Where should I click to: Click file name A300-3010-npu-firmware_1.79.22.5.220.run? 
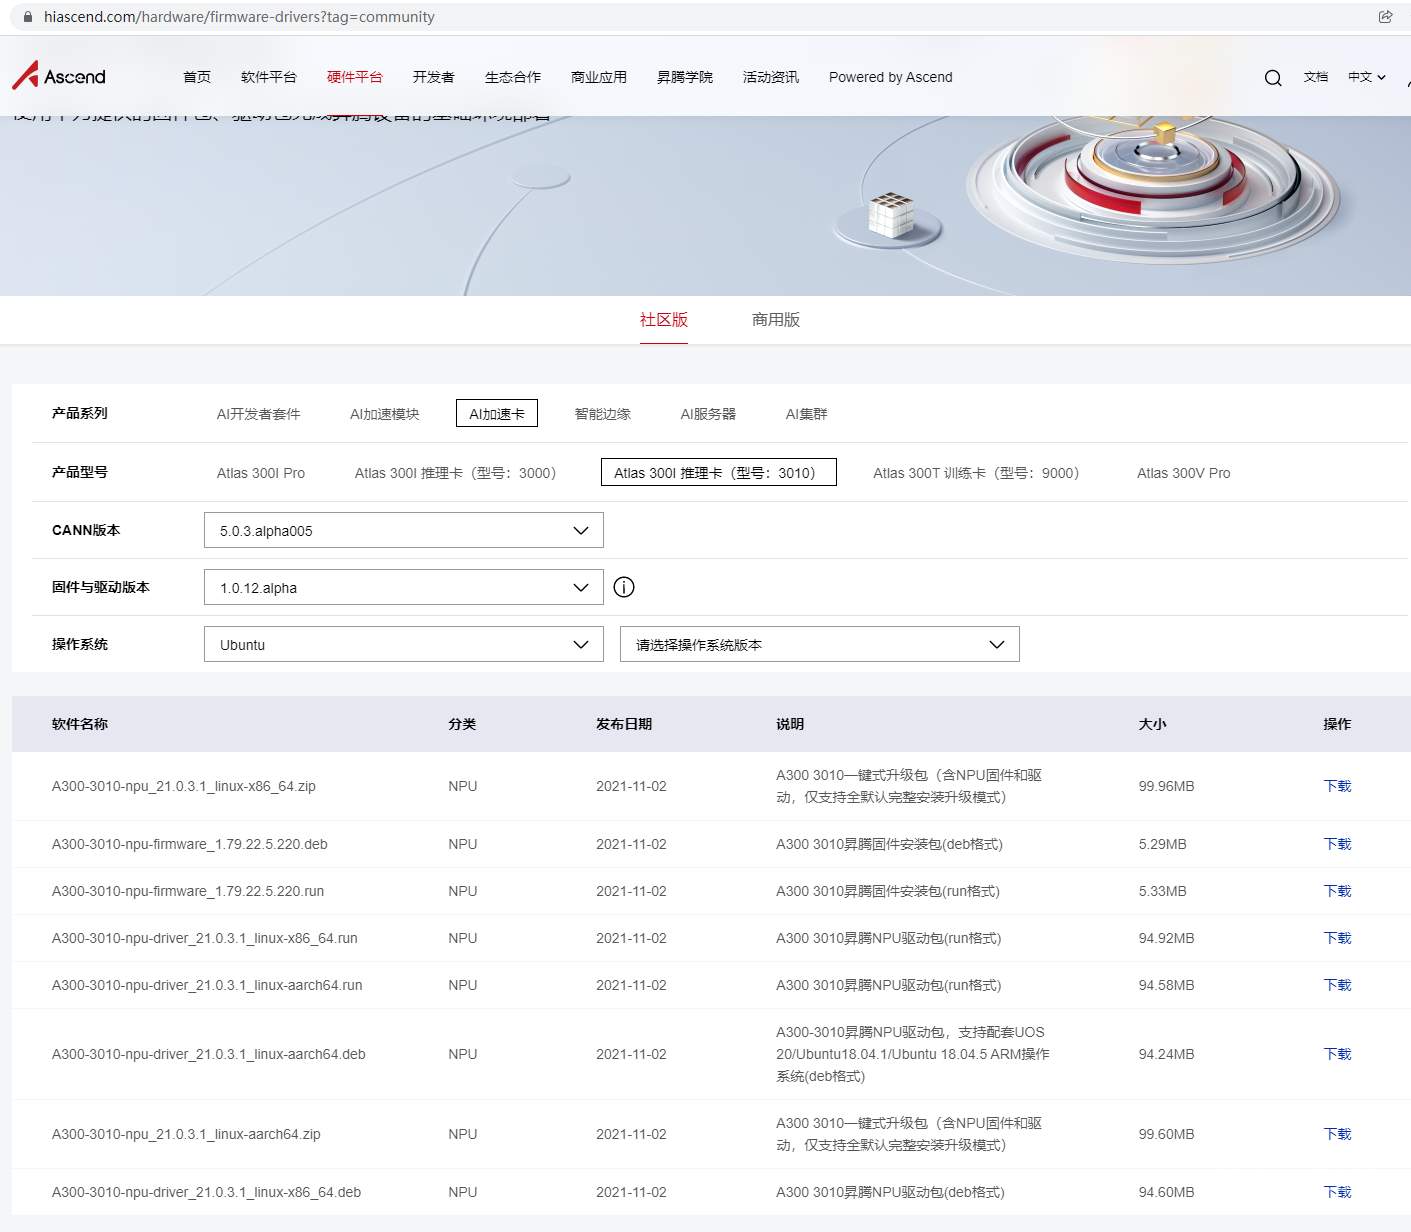[x=188, y=891]
